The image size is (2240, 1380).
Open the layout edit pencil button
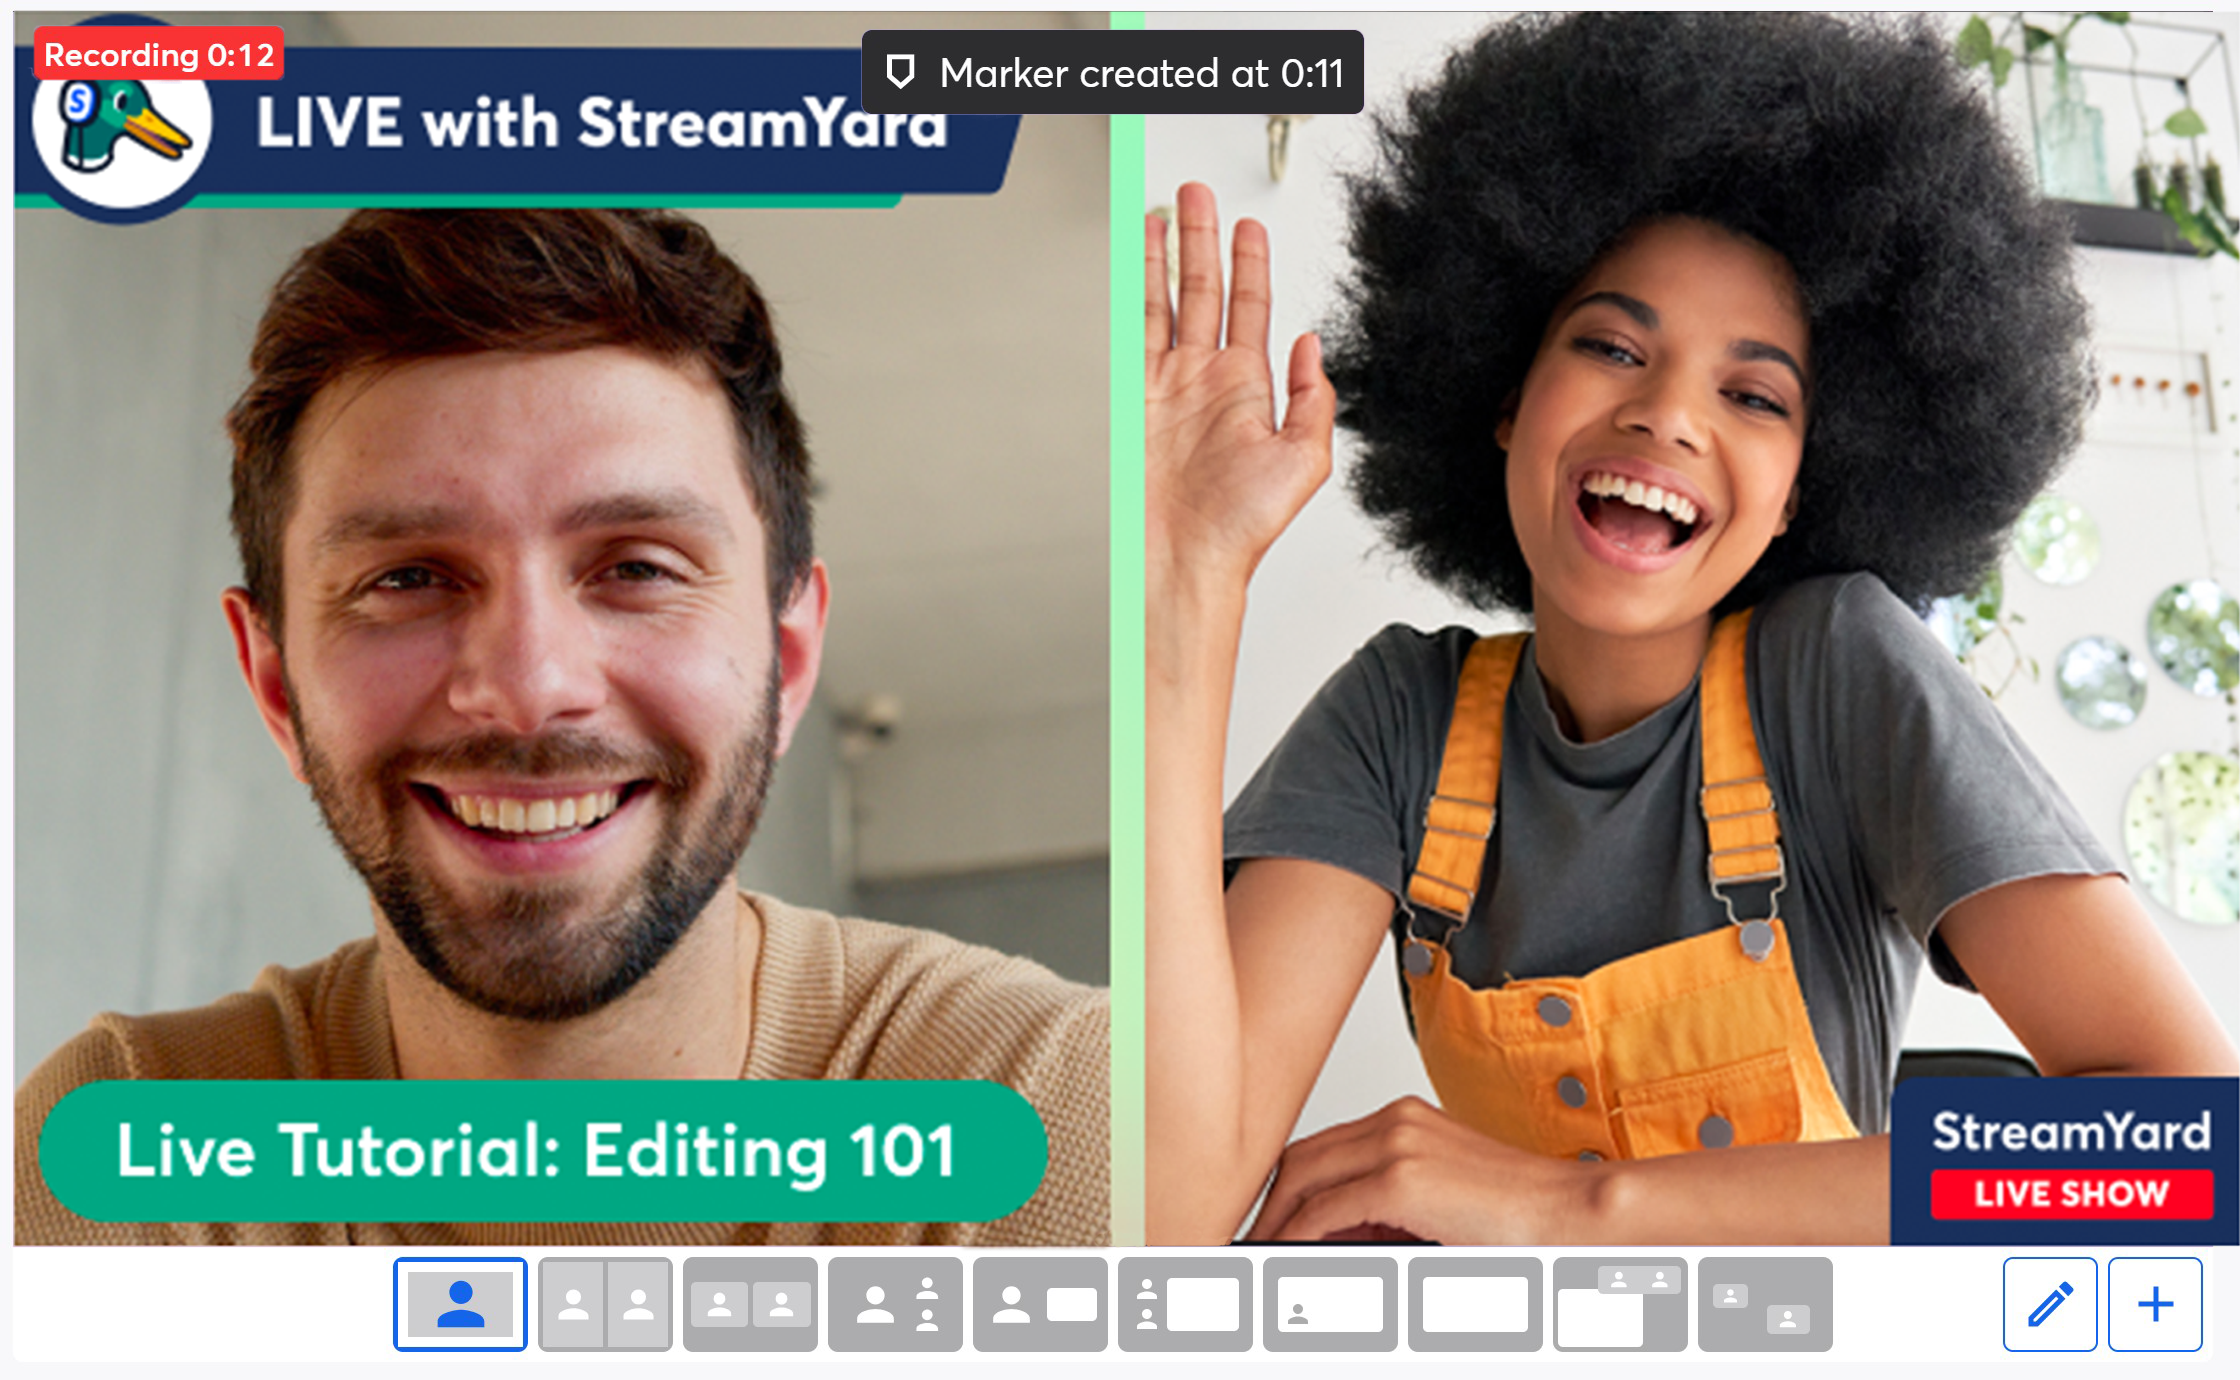(x=2050, y=1304)
